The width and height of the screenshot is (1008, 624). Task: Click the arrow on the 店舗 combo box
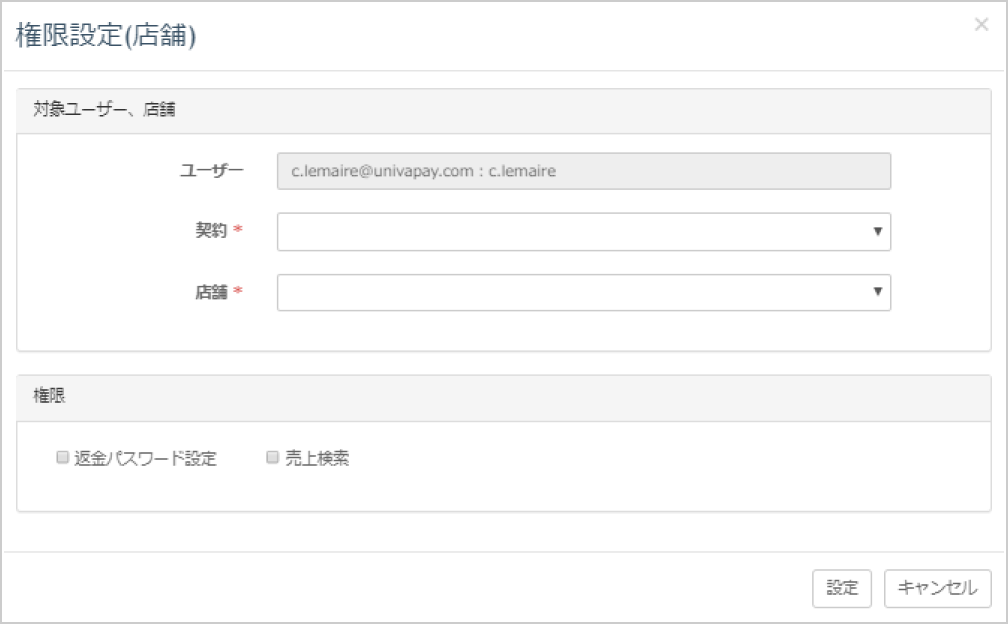click(877, 293)
